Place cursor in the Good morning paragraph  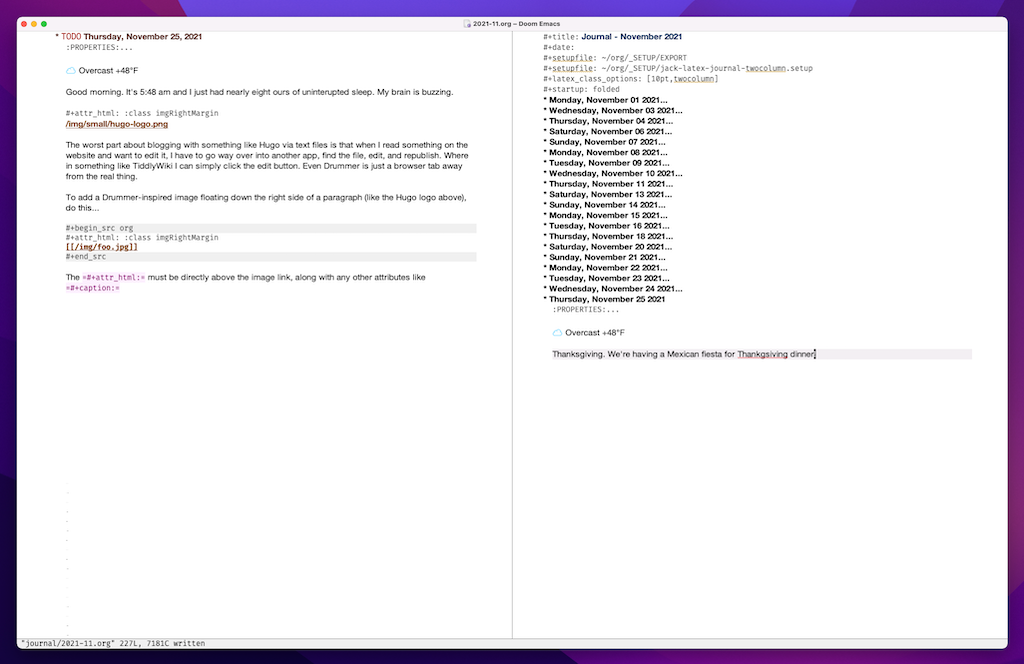coord(259,92)
